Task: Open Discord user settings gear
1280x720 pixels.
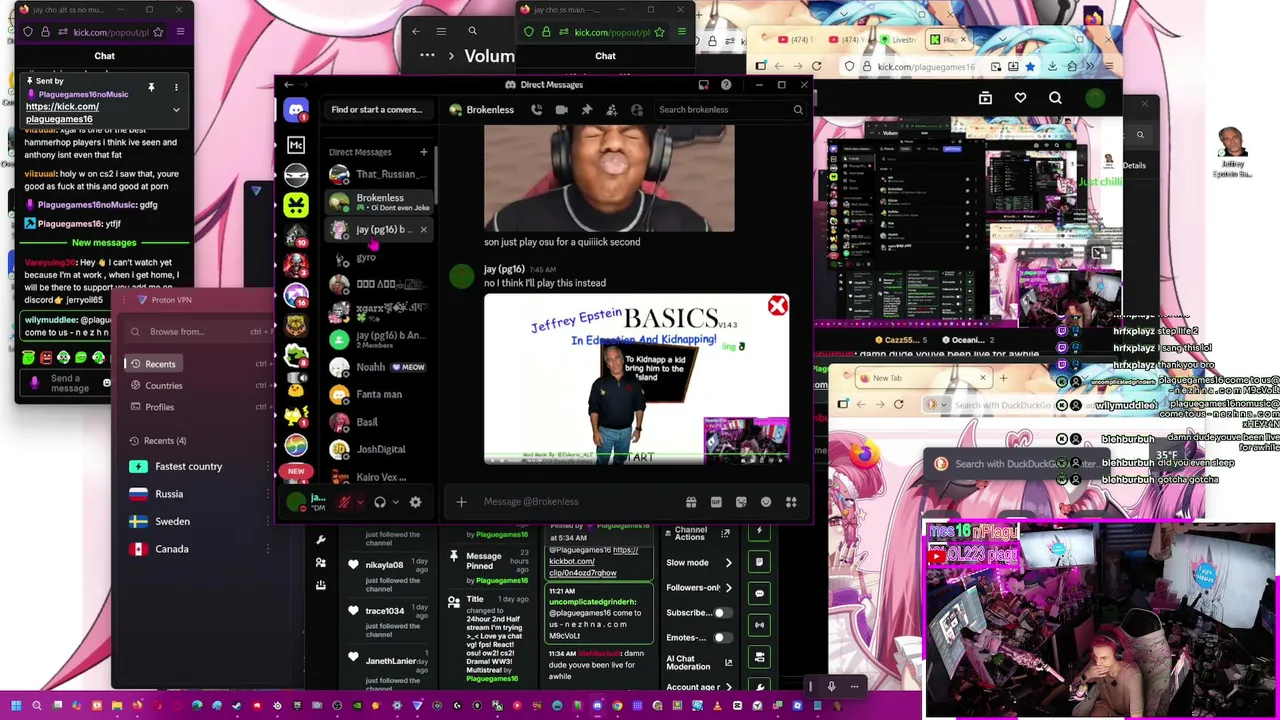Action: pyautogui.click(x=415, y=502)
